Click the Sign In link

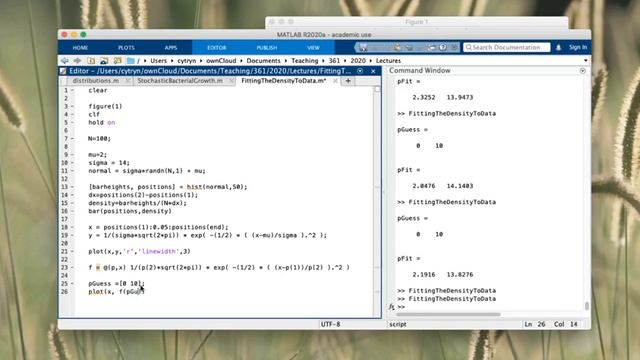[578, 47]
